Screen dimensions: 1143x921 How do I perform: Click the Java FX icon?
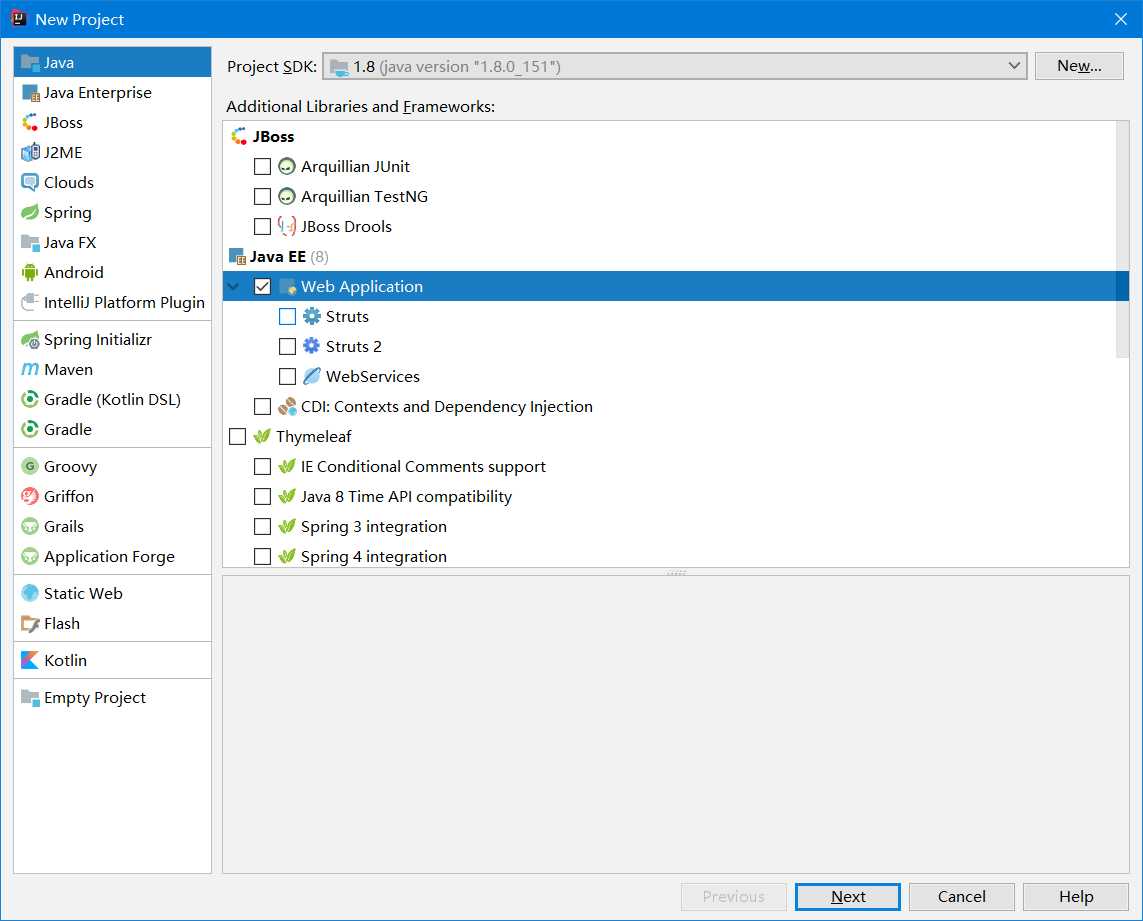pyautogui.click(x=30, y=242)
